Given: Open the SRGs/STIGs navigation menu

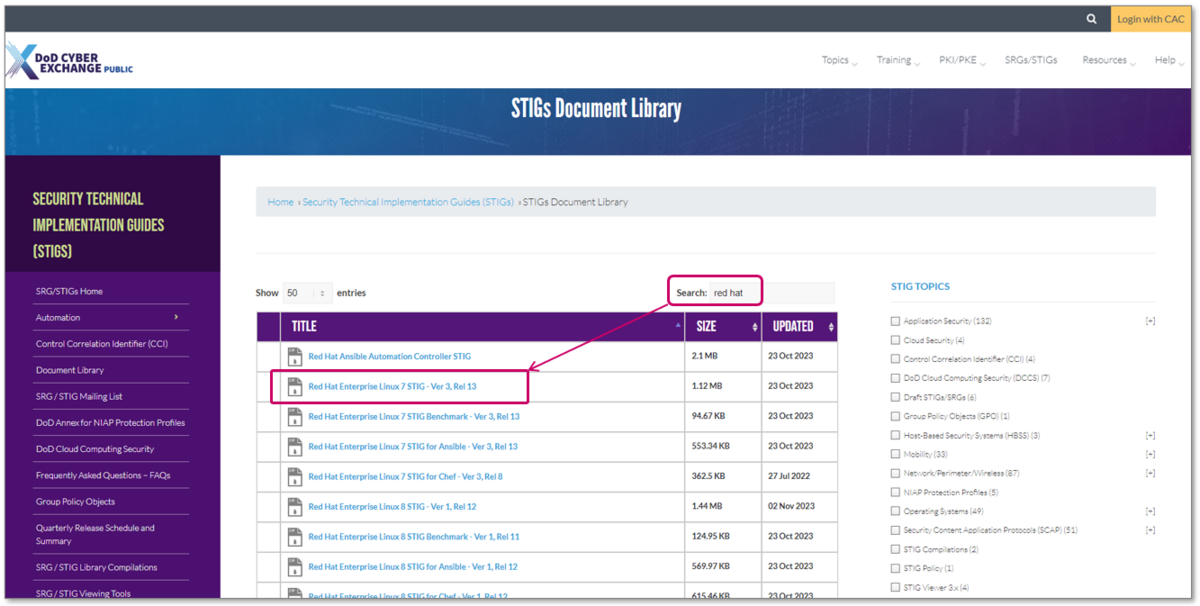Looking at the screenshot, I should click(1031, 60).
